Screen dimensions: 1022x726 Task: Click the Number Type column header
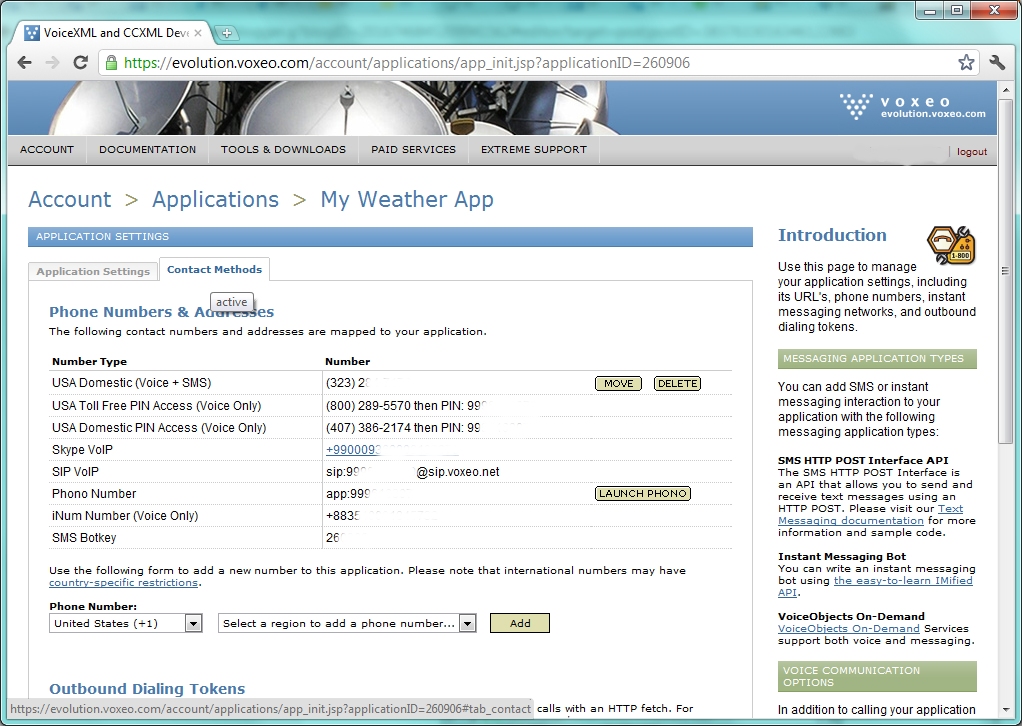[89, 362]
